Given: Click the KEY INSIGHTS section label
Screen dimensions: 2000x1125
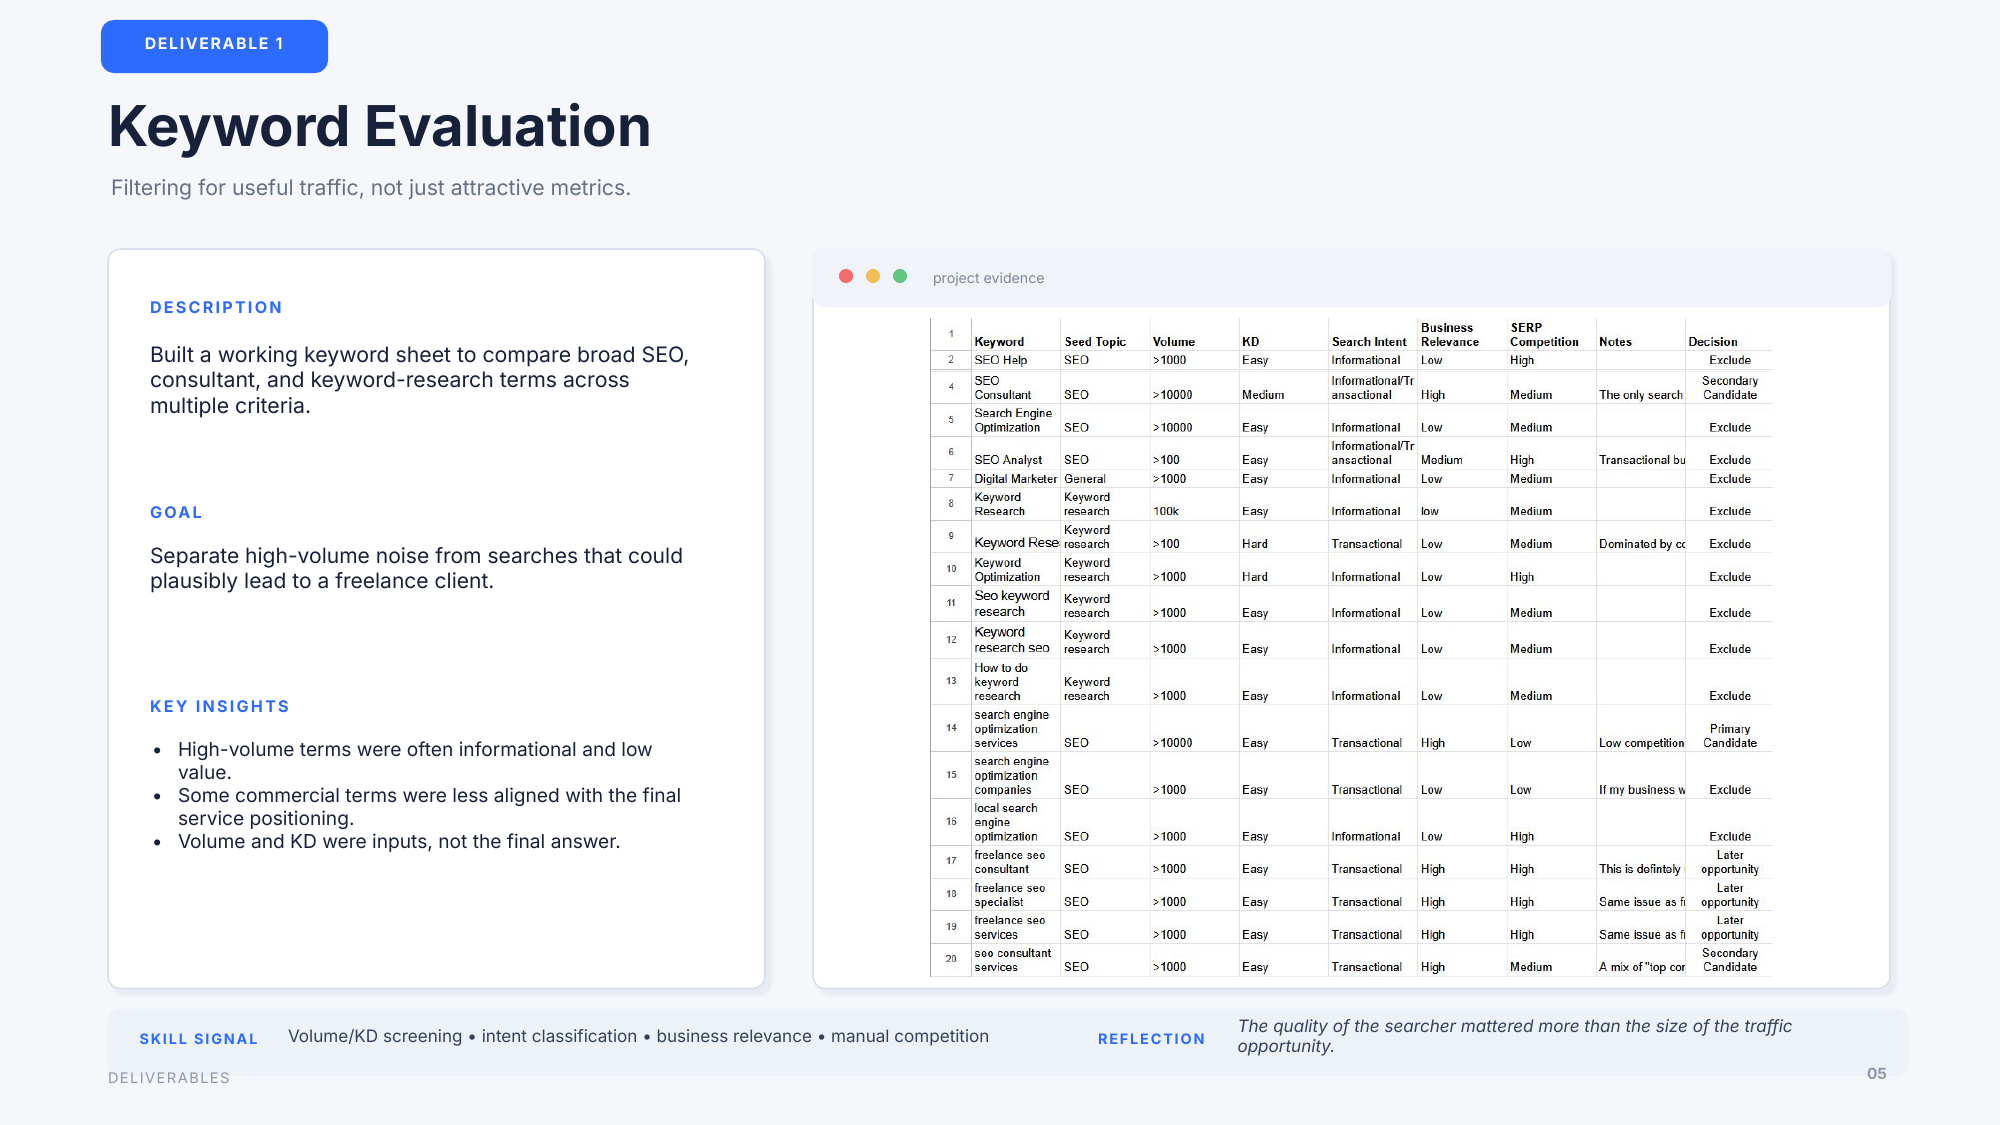Looking at the screenshot, I should pos(220,706).
